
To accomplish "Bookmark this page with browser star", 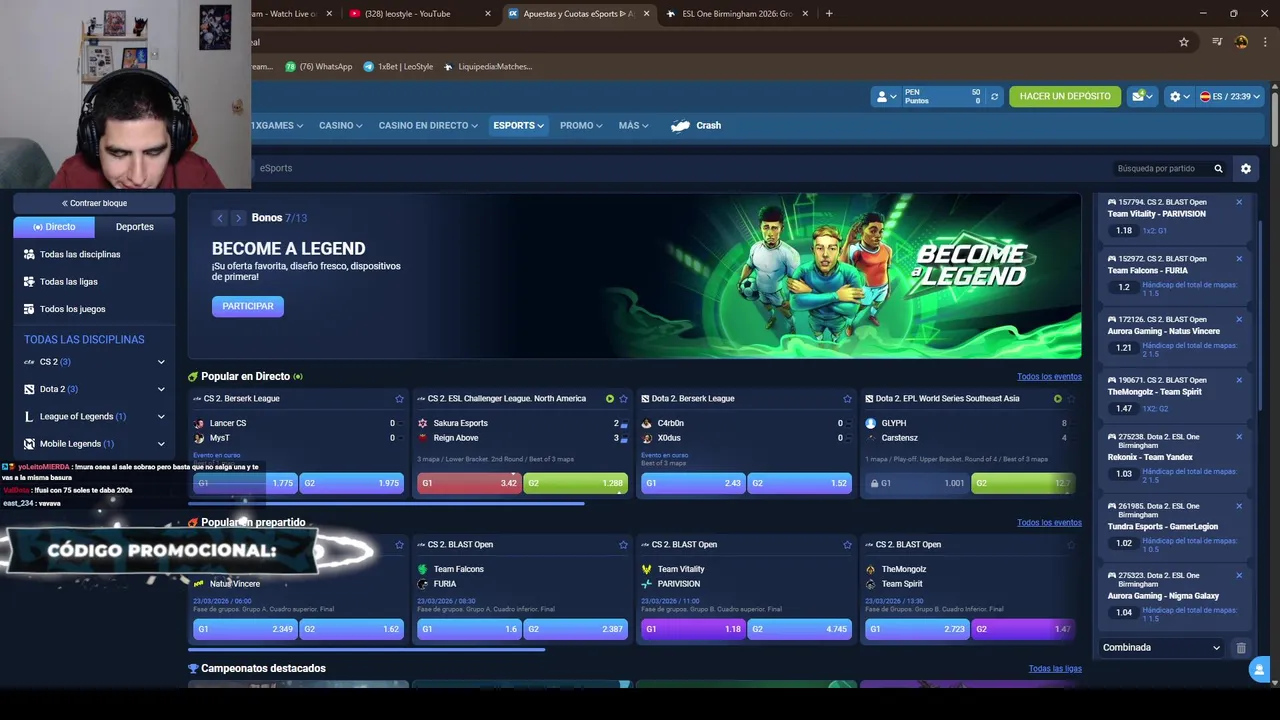I will [x=1184, y=42].
